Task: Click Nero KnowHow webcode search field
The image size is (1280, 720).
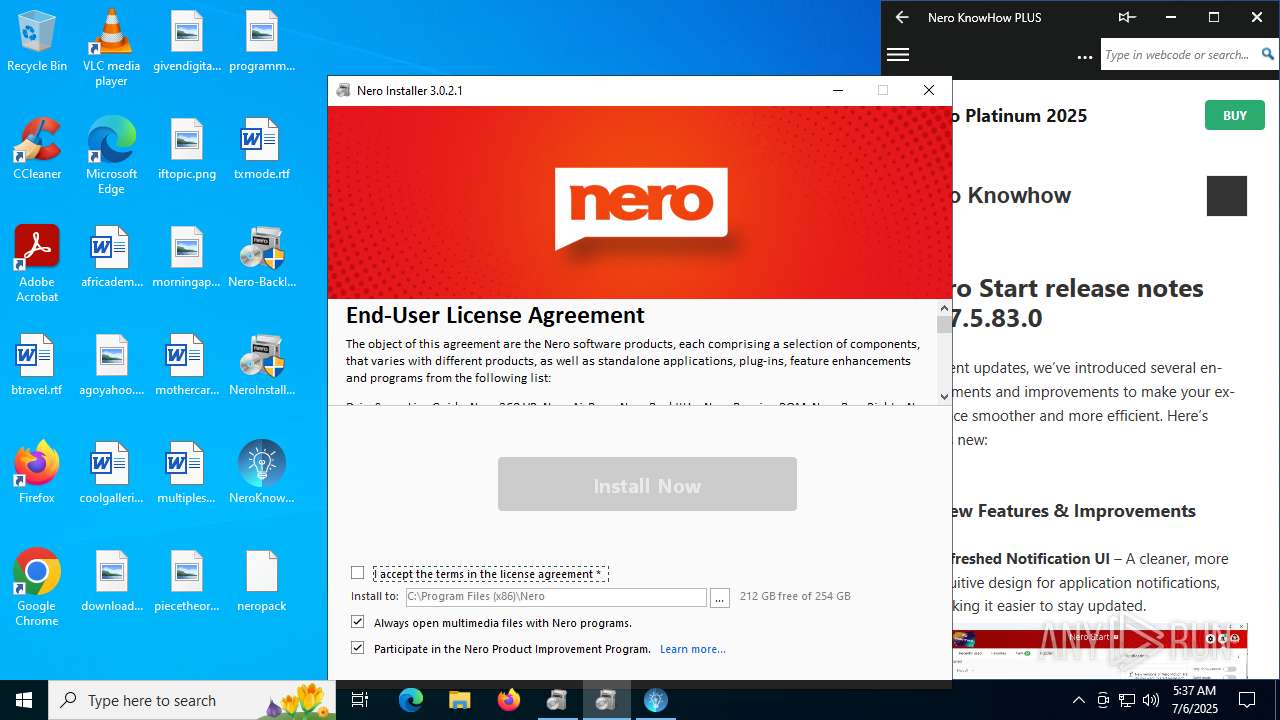Action: click(1178, 55)
